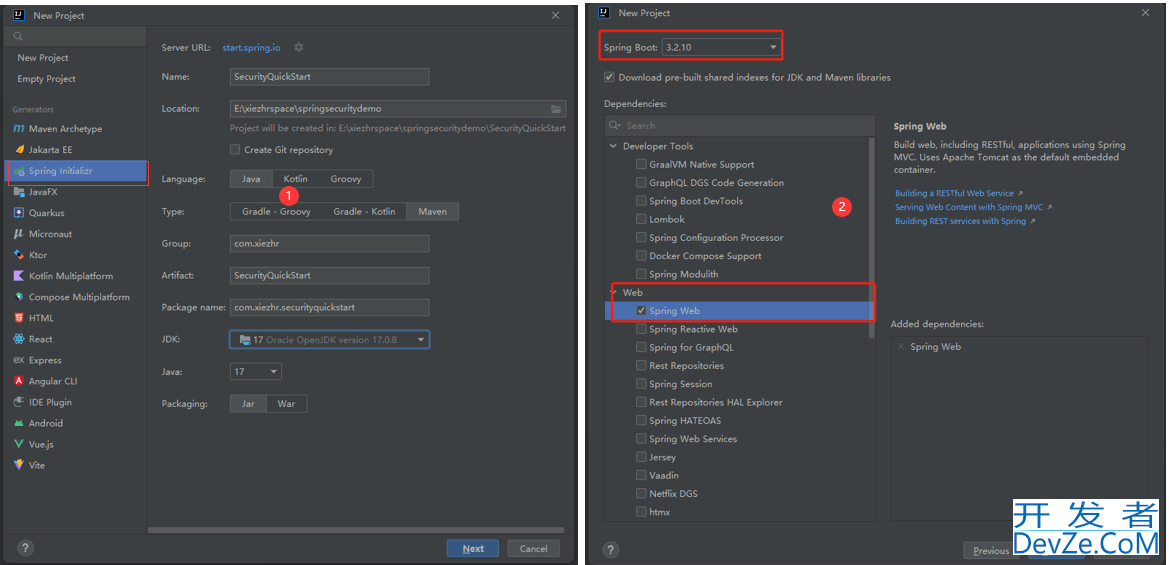Select the Compose Multiplatform generator

point(79,297)
